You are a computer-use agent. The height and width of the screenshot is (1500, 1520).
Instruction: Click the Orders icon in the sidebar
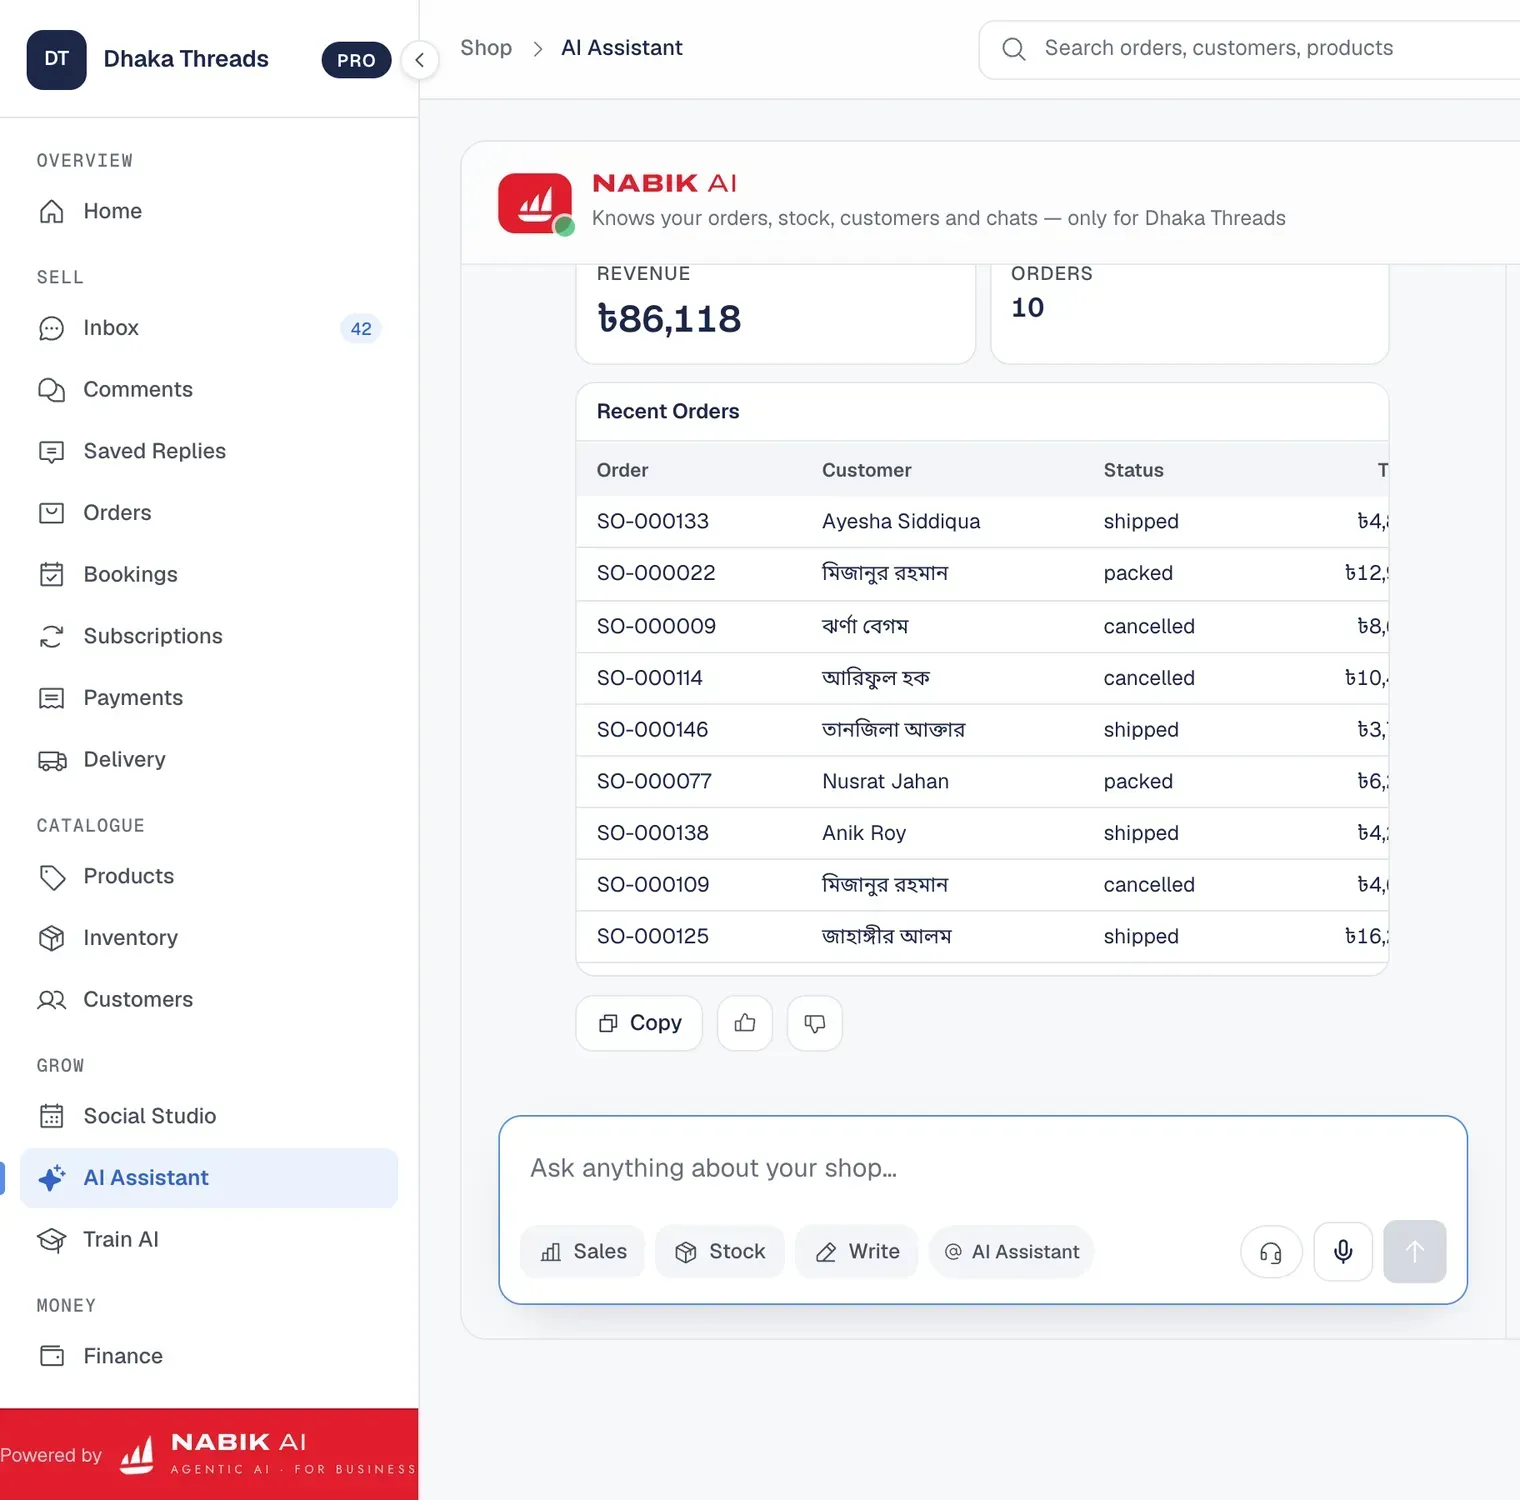pyautogui.click(x=51, y=513)
